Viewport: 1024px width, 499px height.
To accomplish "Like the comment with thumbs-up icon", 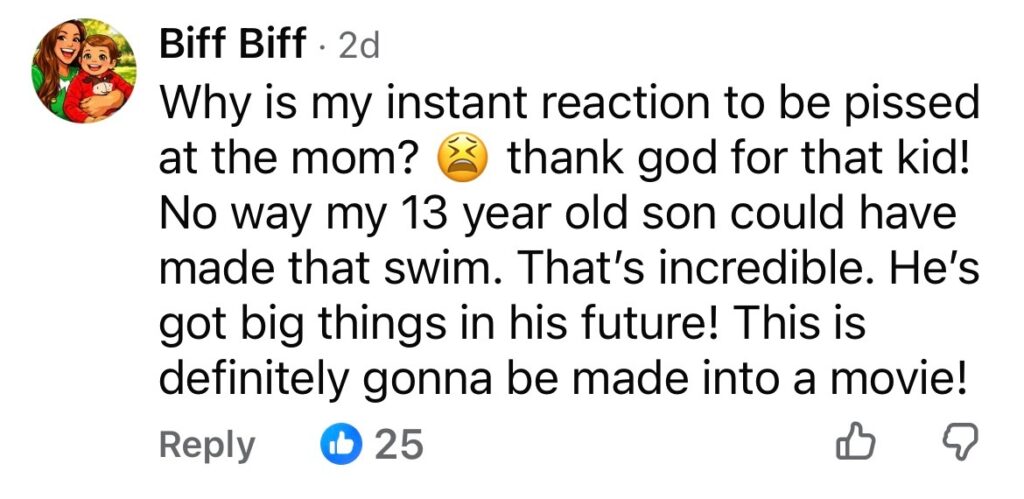I will click(x=859, y=444).
